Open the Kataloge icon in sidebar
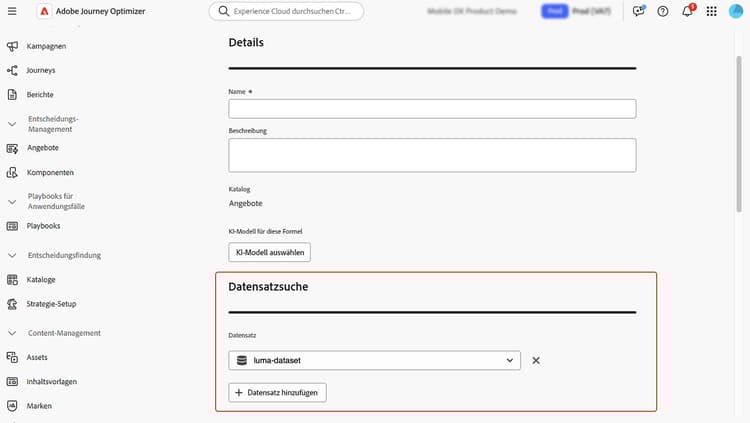Viewport: 750px width, 423px height. 12,279
